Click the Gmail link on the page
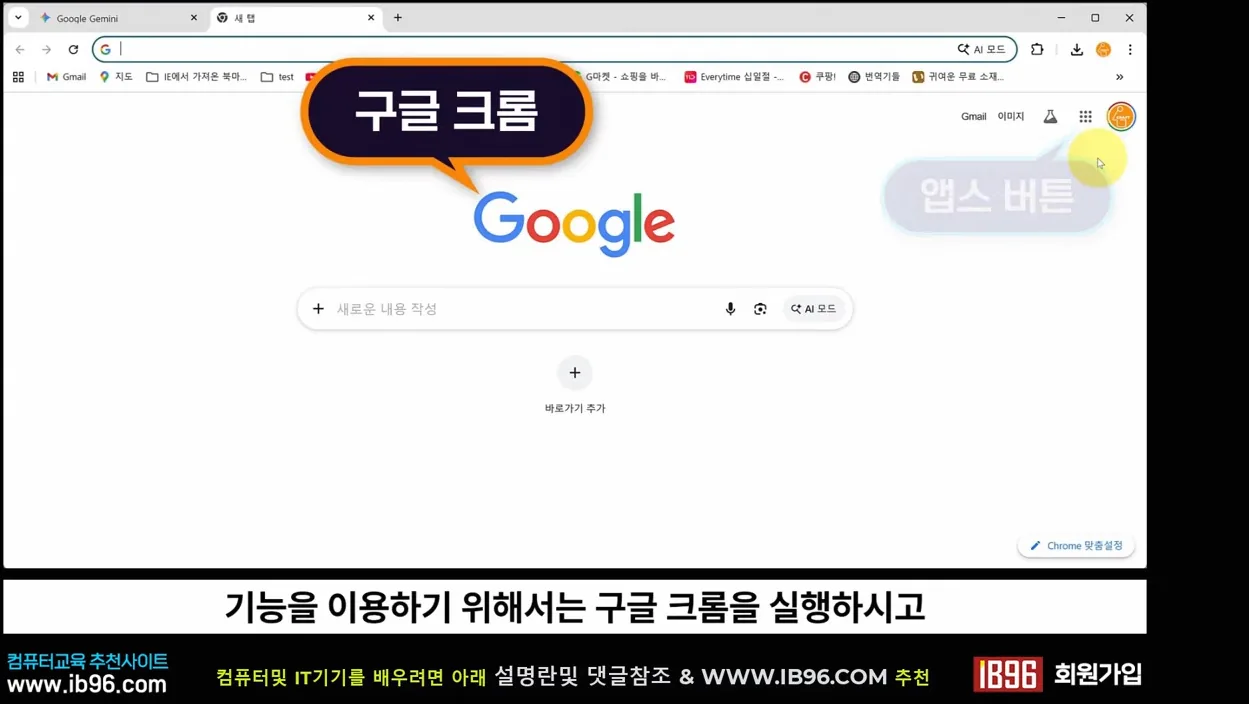This screenshot has width=1249, height=704. (974, 117)
